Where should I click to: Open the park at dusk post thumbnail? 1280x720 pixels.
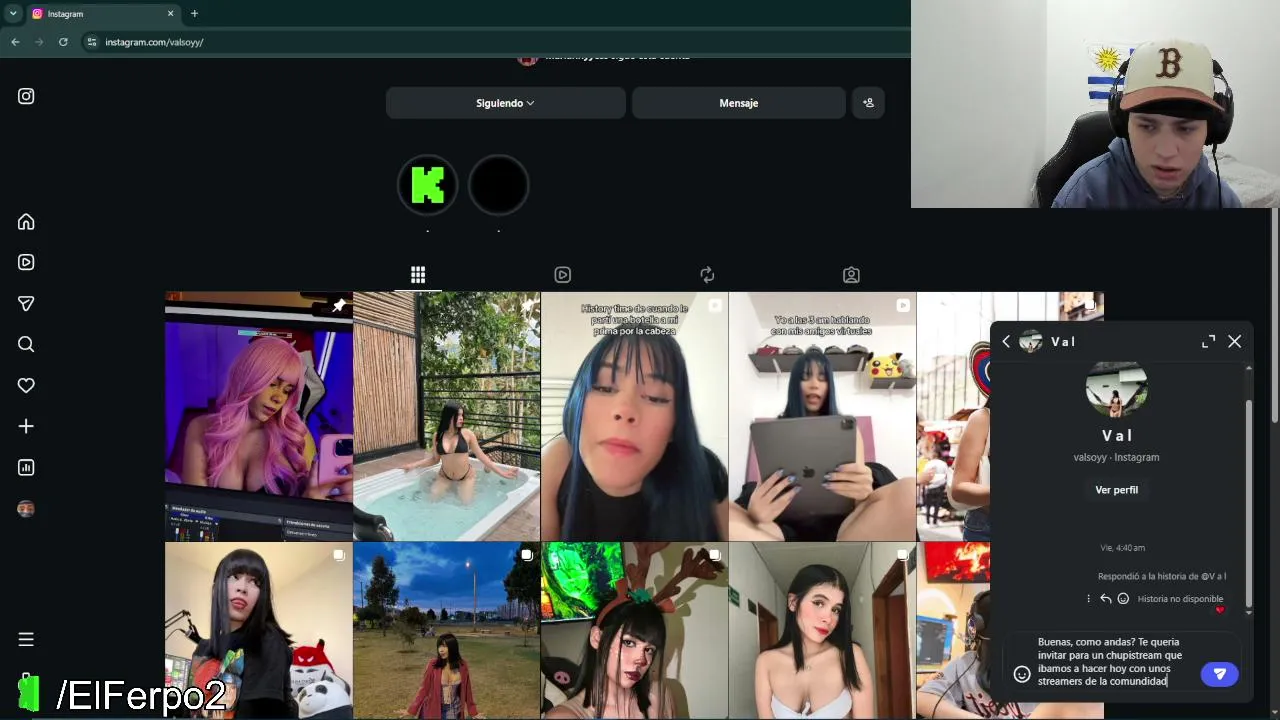(x=446, y=631)
